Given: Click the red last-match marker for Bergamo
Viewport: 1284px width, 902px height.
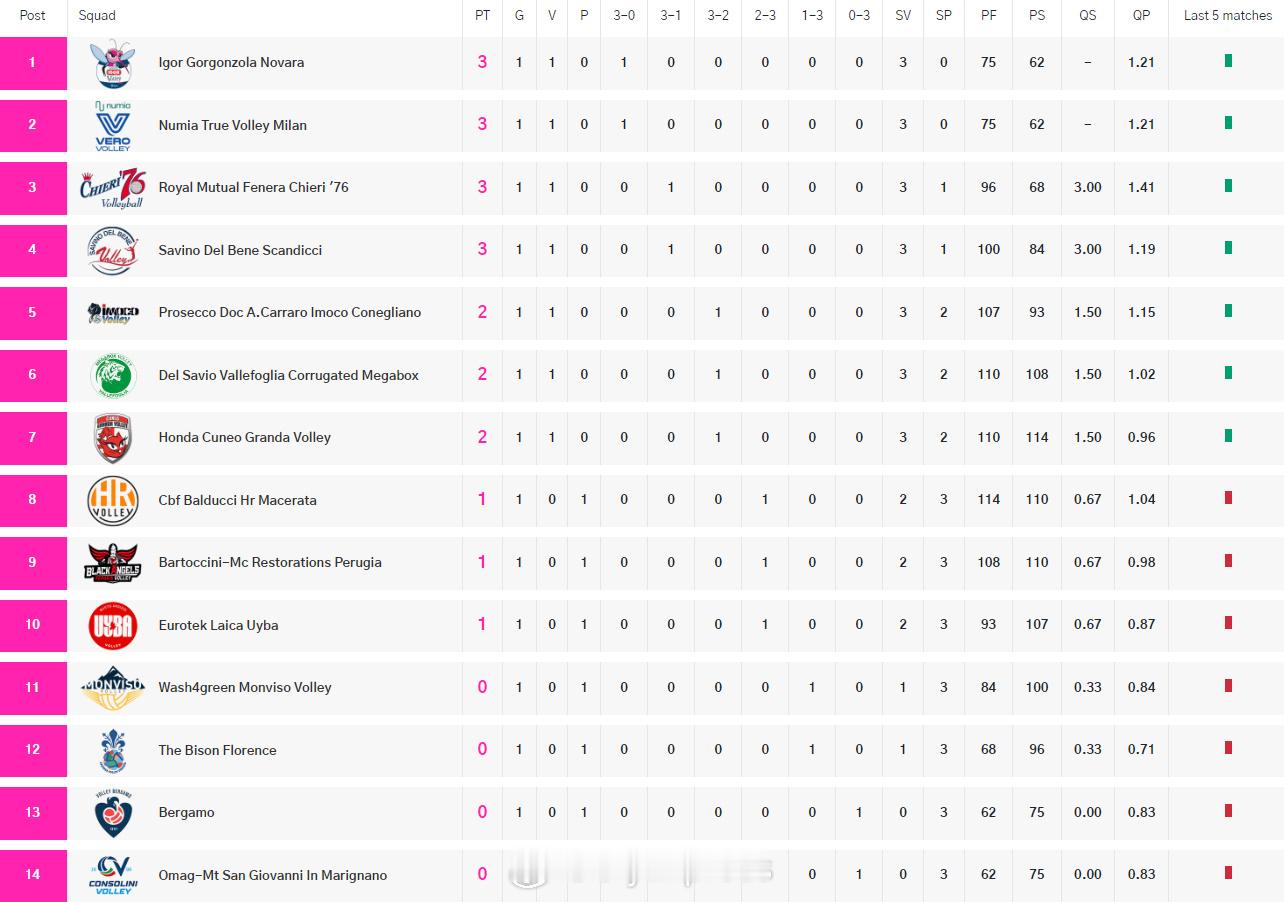Looking at the screenshot, I should pyautogui.click(x=1228, y=811).
